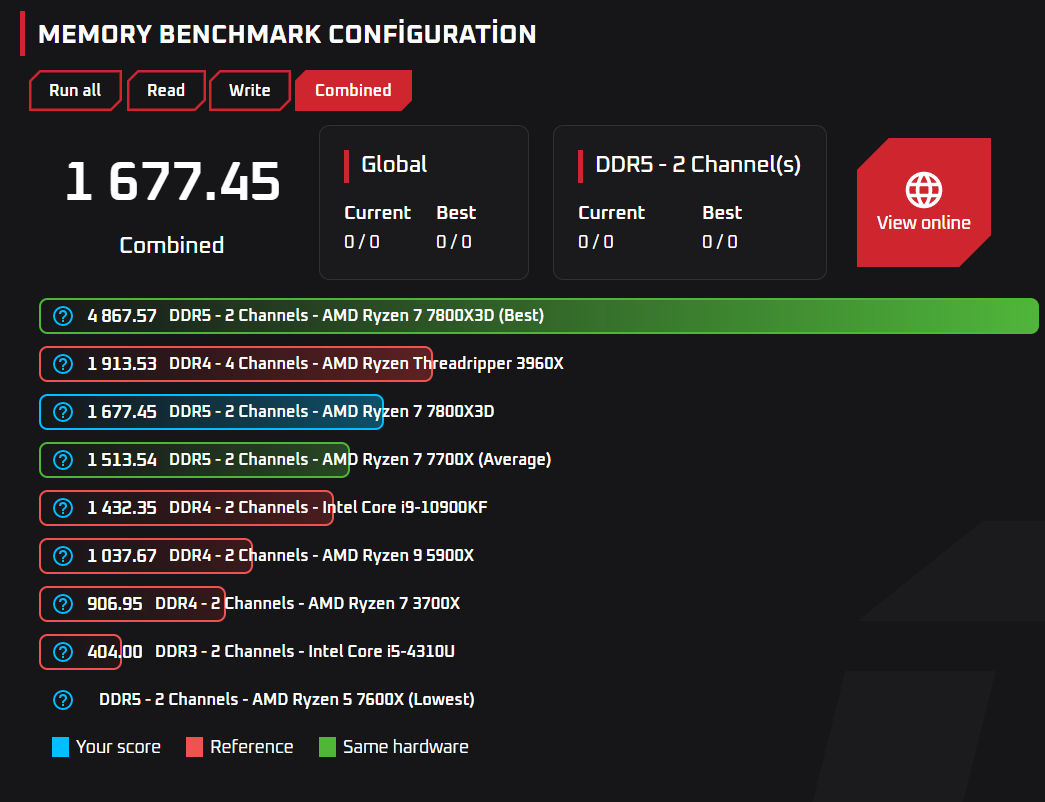Click DDR5 card Current 0 / 0 value
The height and width of the screenshot is (802, 1045).
(596, 242)
